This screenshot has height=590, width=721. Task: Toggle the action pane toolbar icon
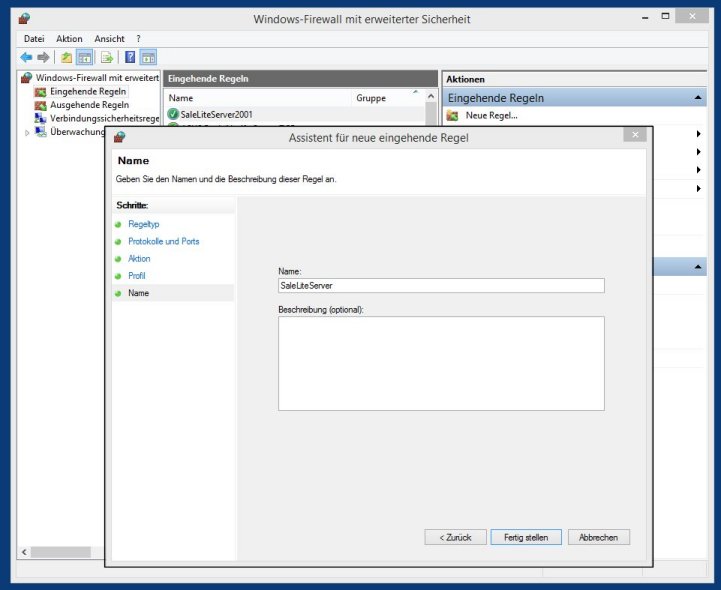coord(148,57)
